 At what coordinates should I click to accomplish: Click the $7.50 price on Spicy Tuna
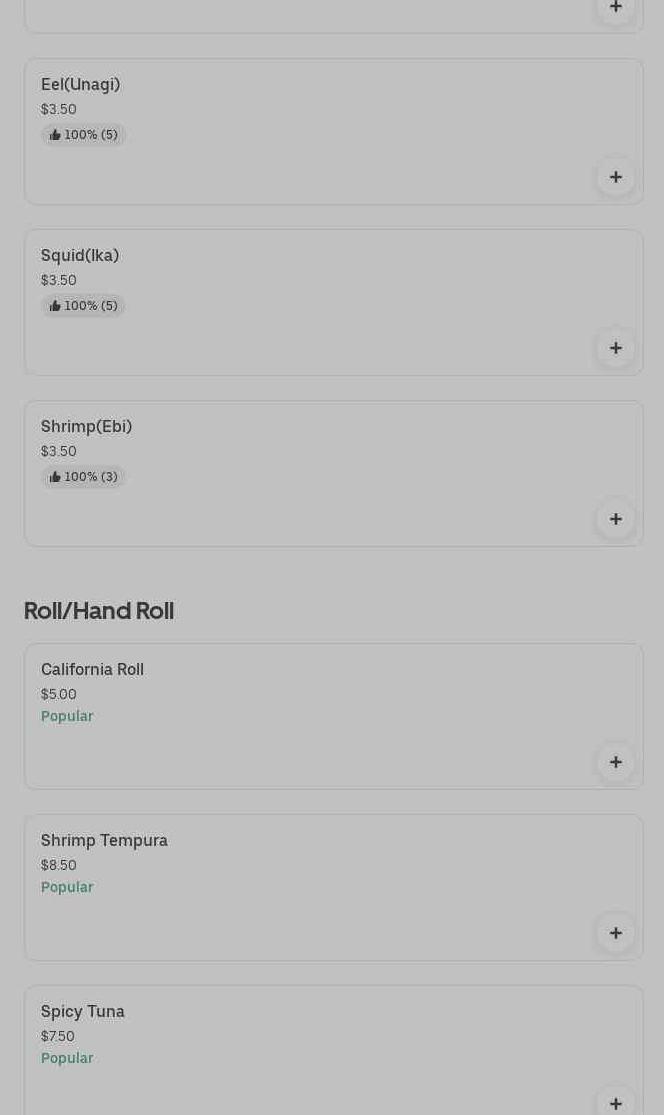tap(58, 1036)
